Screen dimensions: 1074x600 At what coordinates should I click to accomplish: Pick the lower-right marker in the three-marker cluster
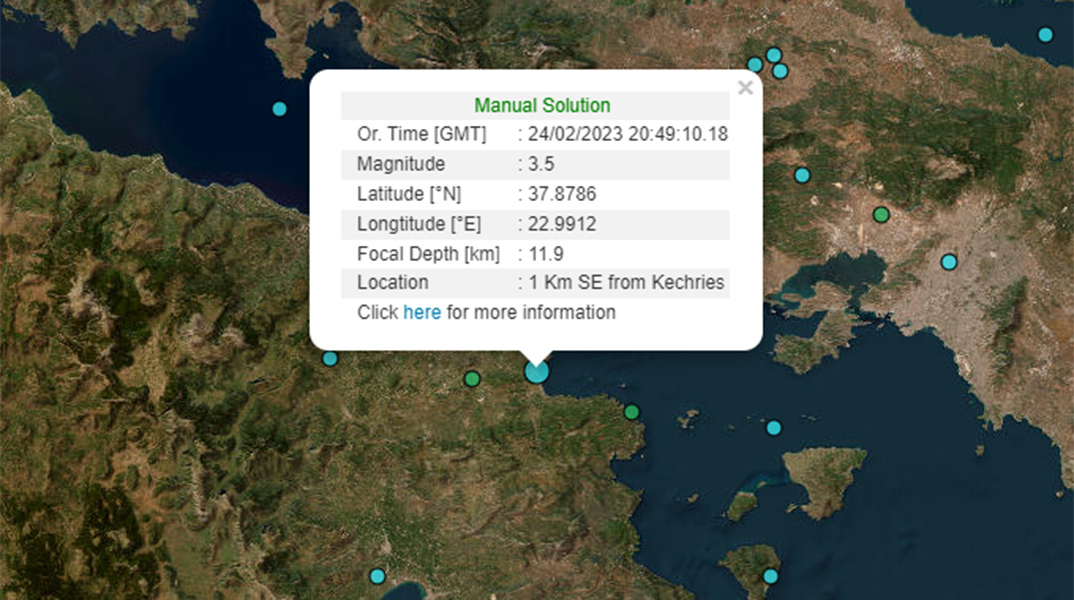(x=780, y=71)
